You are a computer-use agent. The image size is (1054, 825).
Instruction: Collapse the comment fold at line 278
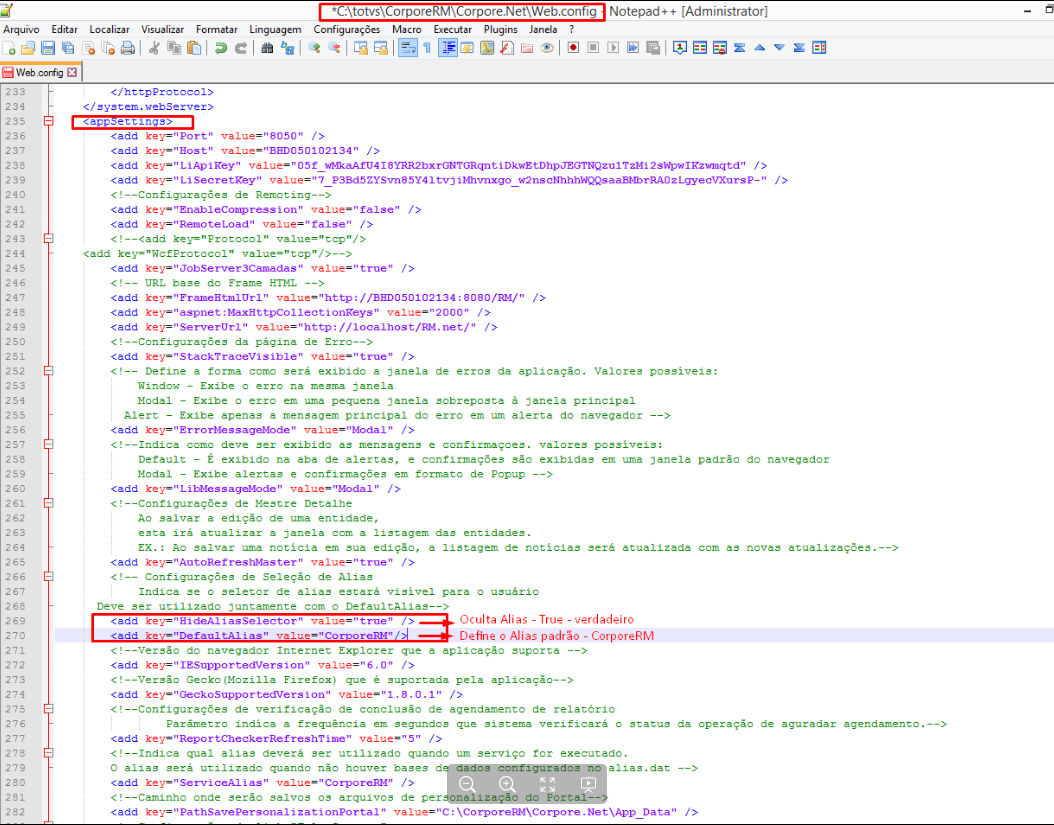click(x=48, y=753)
